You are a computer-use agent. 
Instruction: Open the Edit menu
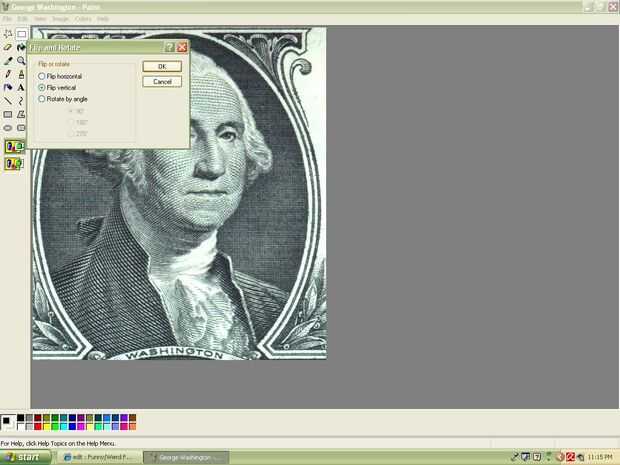click(23, 19)
